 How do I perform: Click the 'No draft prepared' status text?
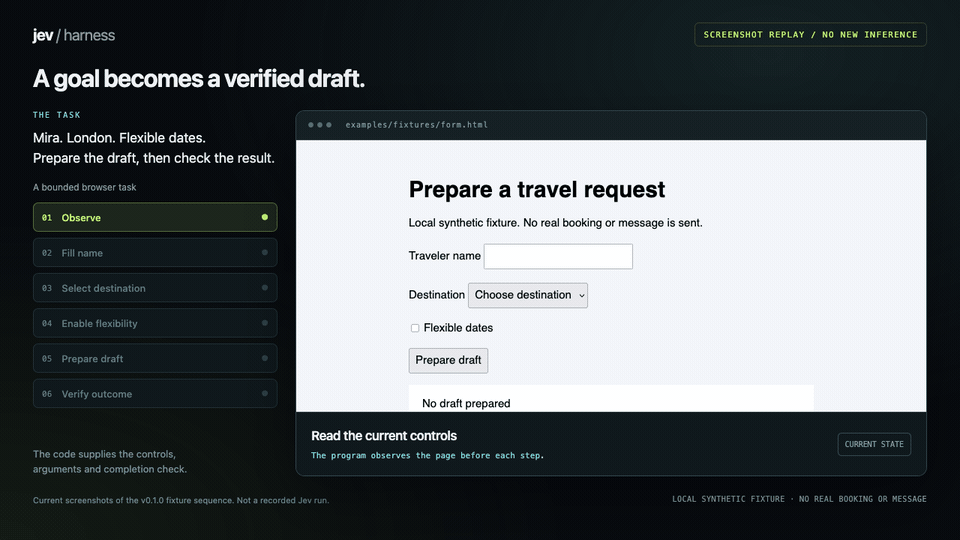466,403
